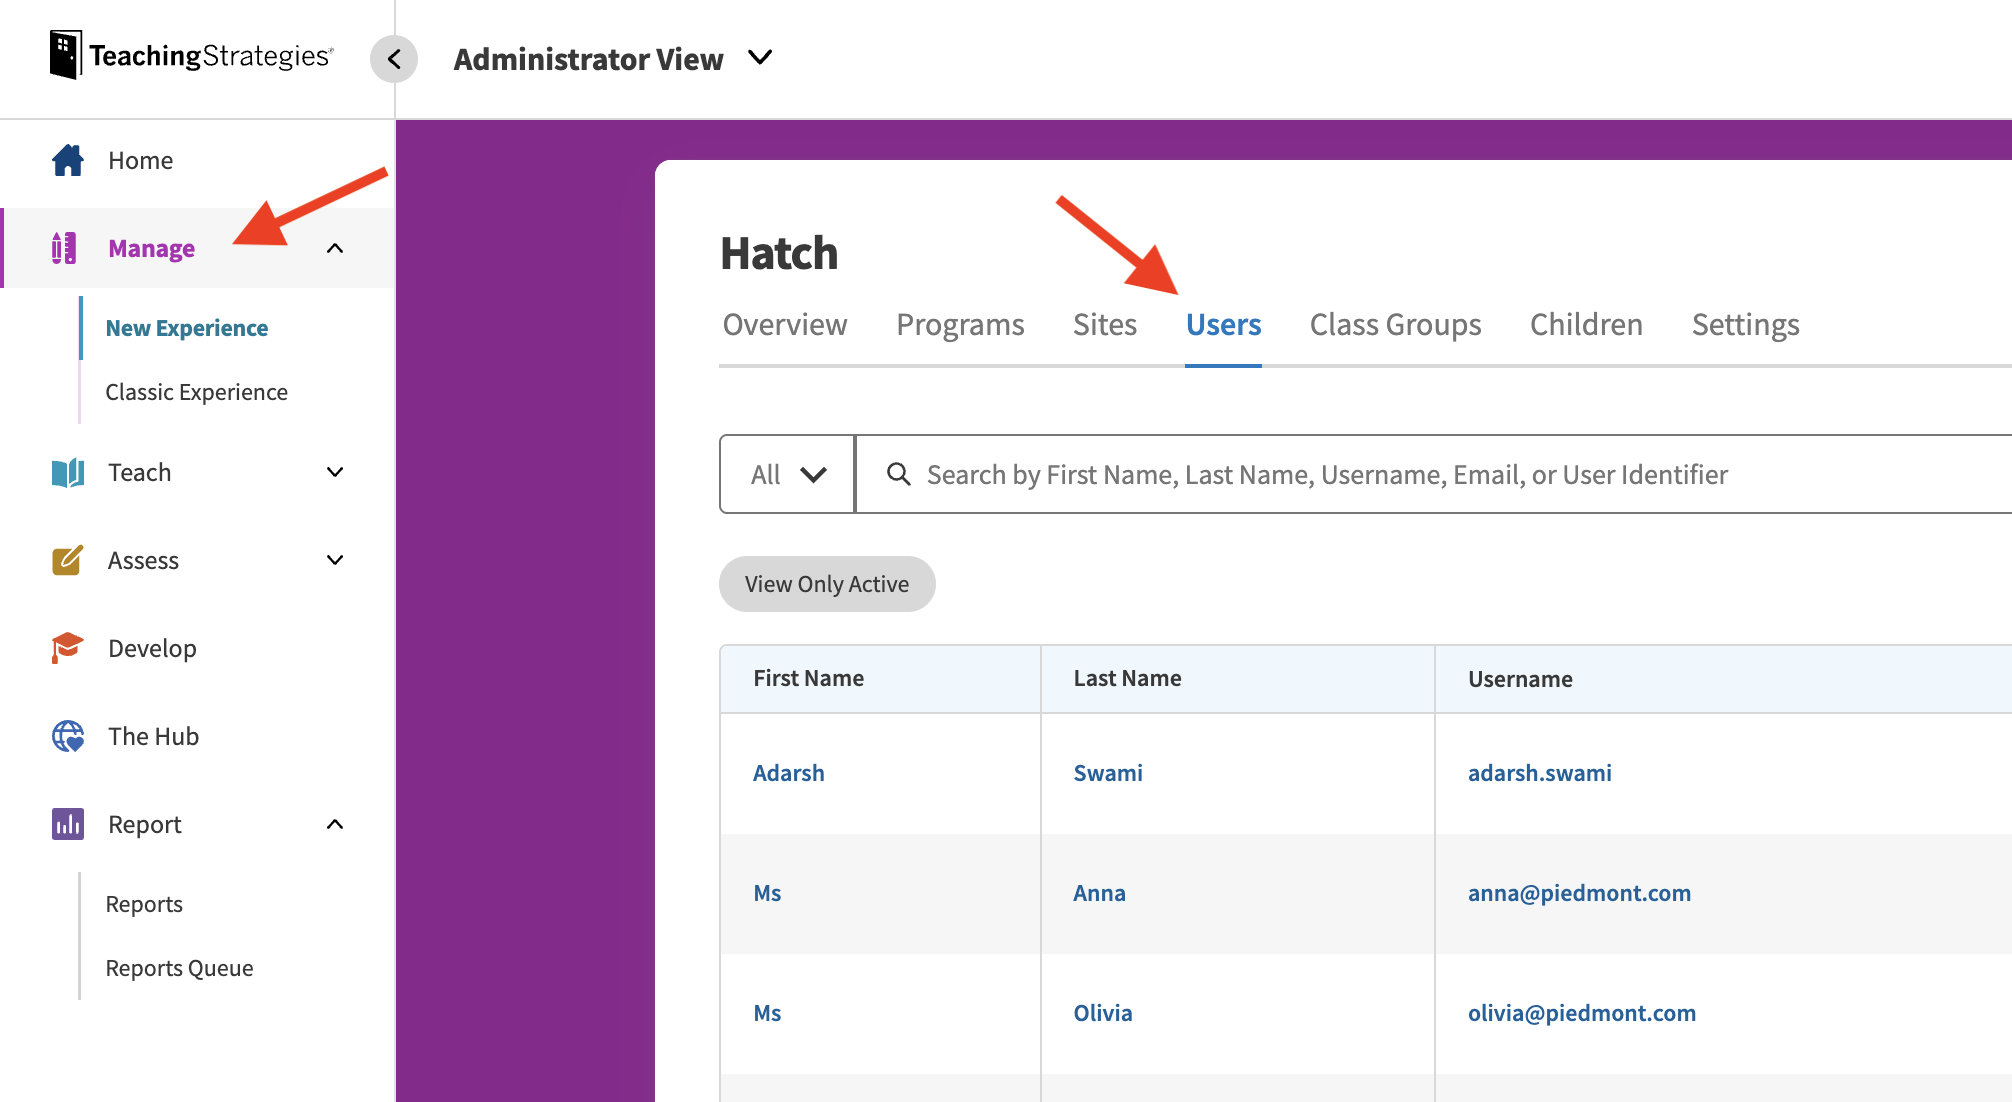Open anna@piedmont.com username link
The image size is (2012, 1102).
pyautogui.click(x=1579, y=893)
